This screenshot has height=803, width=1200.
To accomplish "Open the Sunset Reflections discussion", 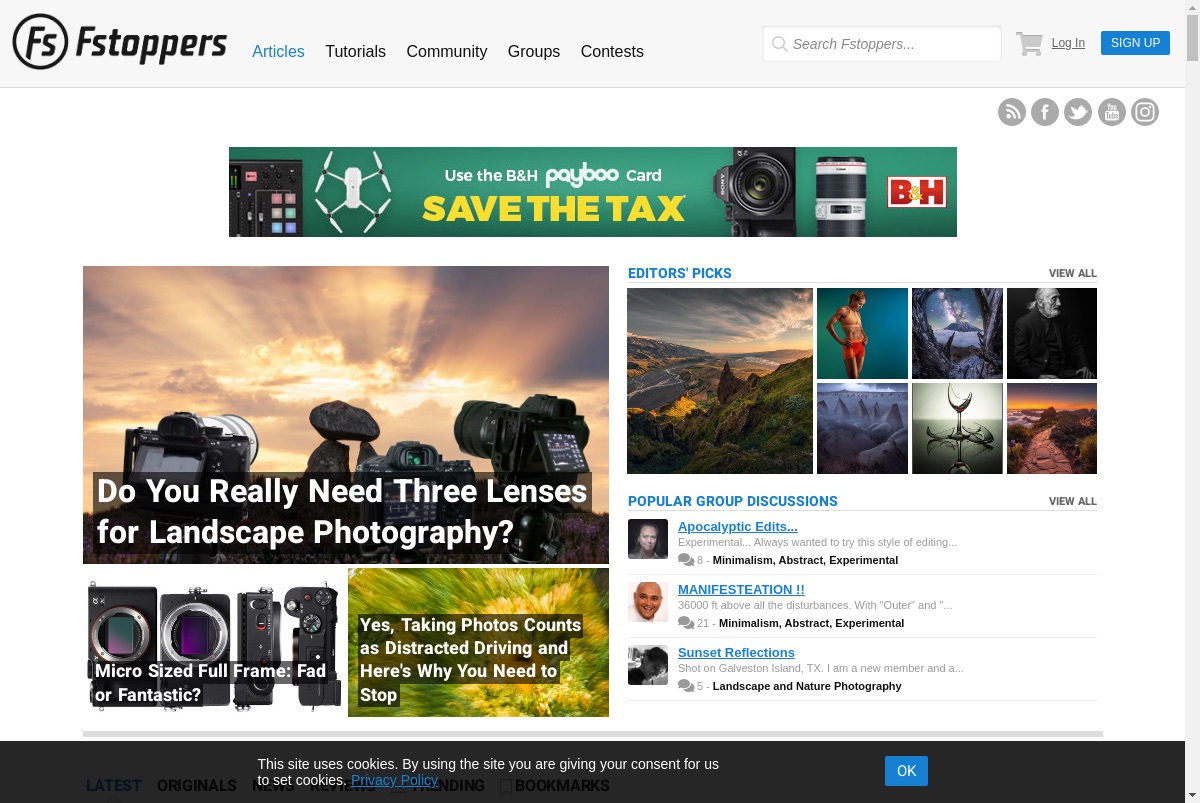I will (x=736, y=653).
